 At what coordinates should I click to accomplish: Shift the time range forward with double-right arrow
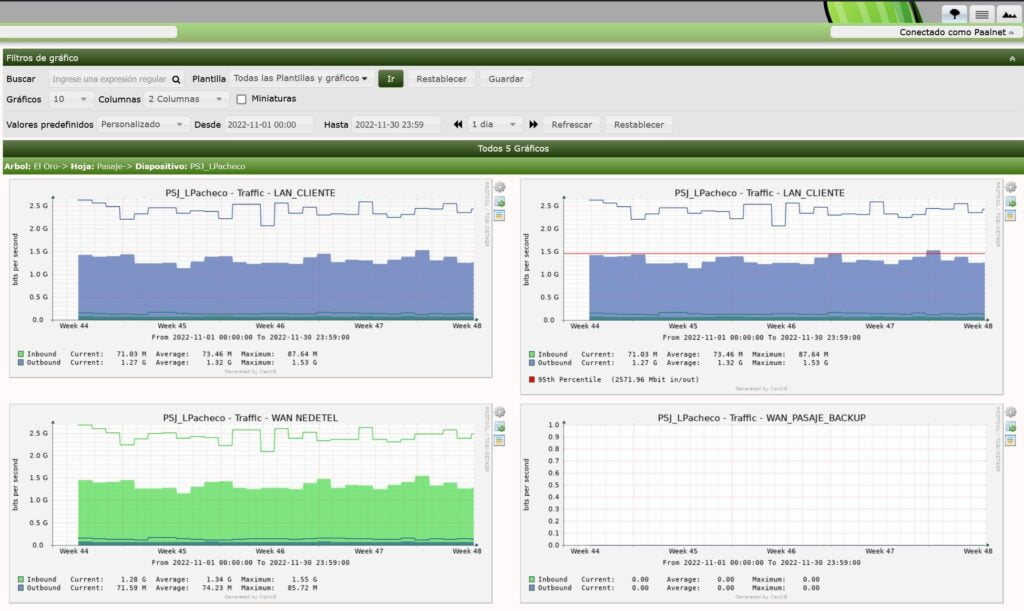coord(534,125)
